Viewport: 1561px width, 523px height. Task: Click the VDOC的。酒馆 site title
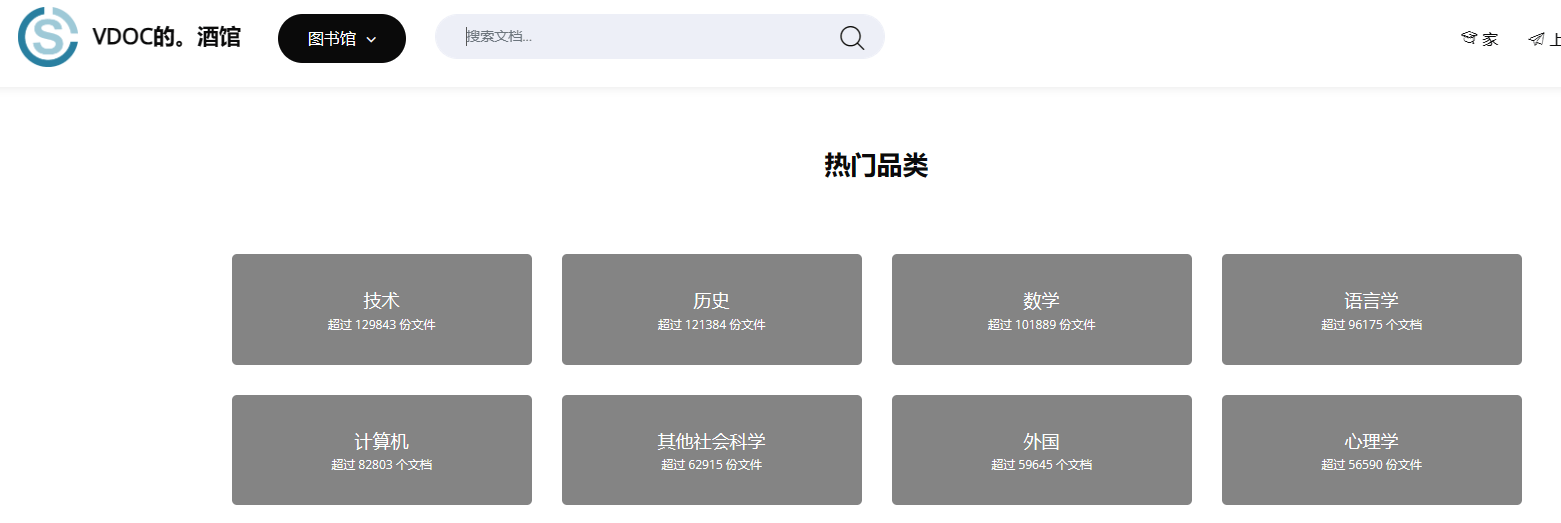coord(166,38)
